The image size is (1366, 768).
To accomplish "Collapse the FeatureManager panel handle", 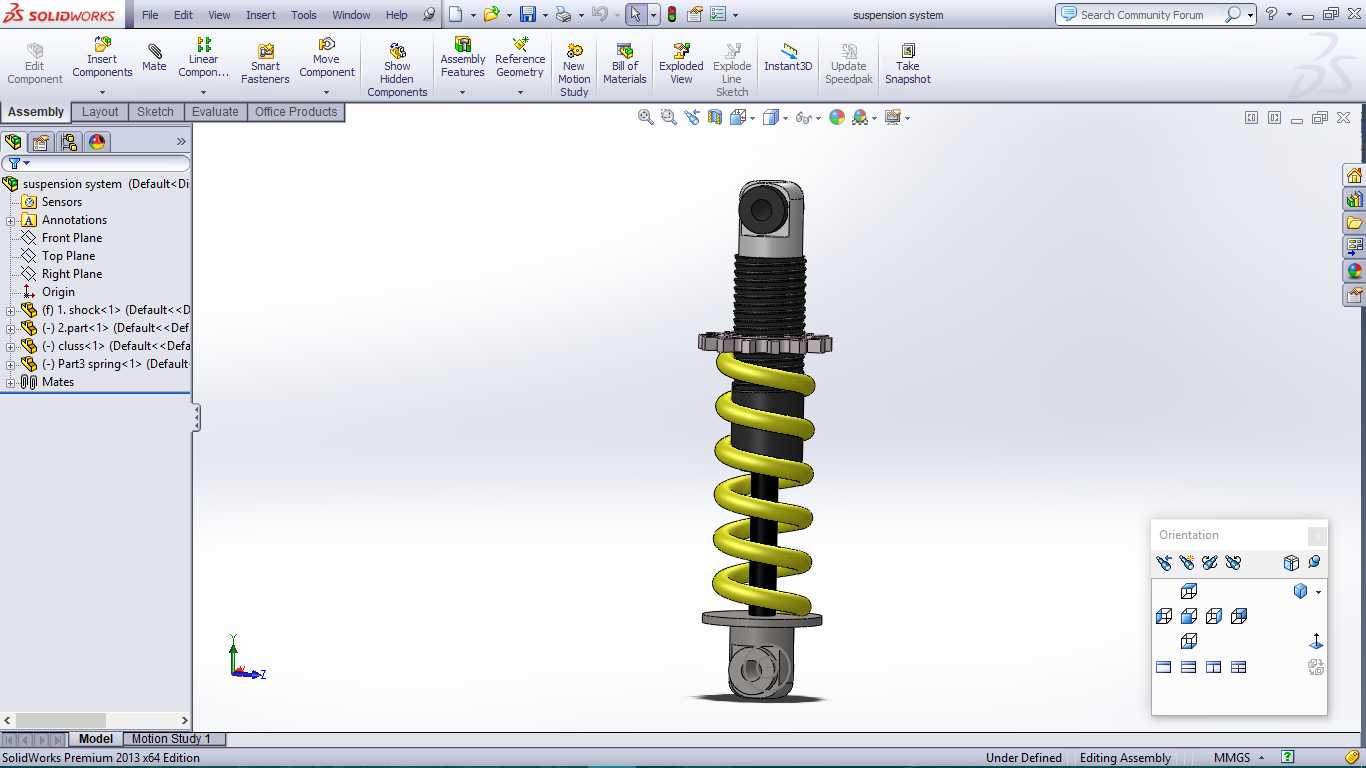I will [x=197, y=417].
